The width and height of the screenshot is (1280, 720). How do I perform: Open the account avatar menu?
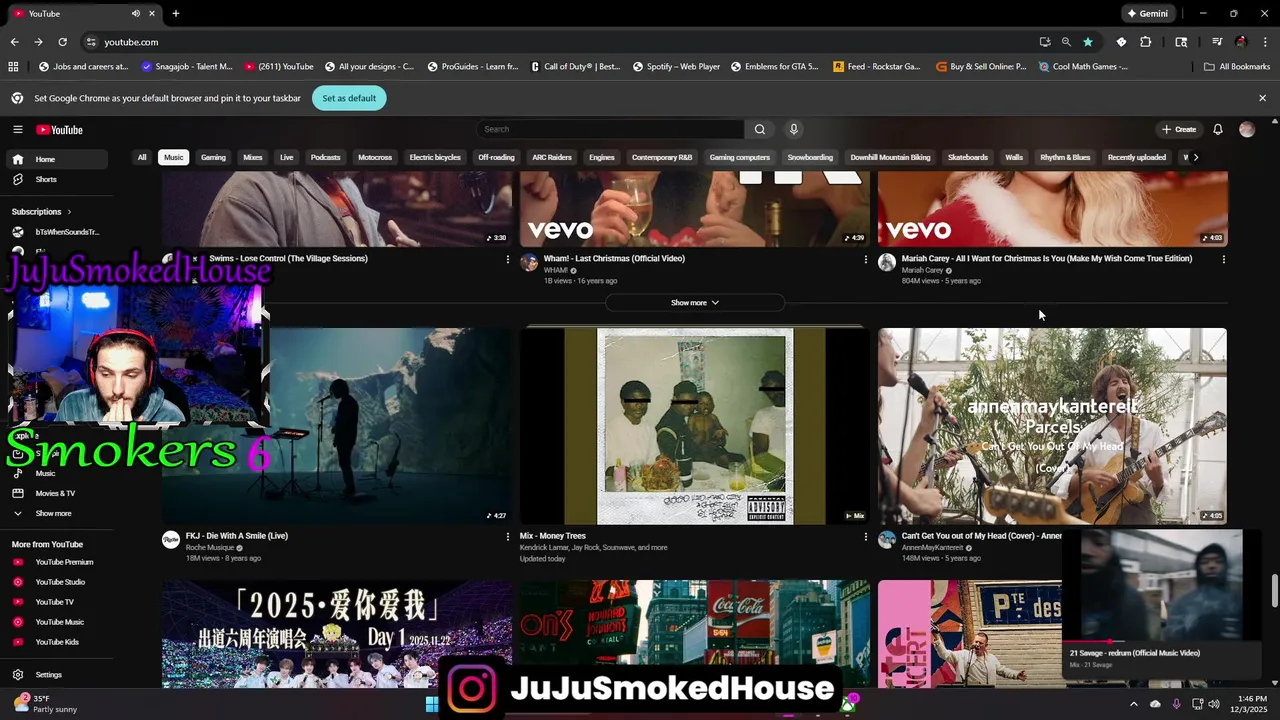click(1247, 129)
